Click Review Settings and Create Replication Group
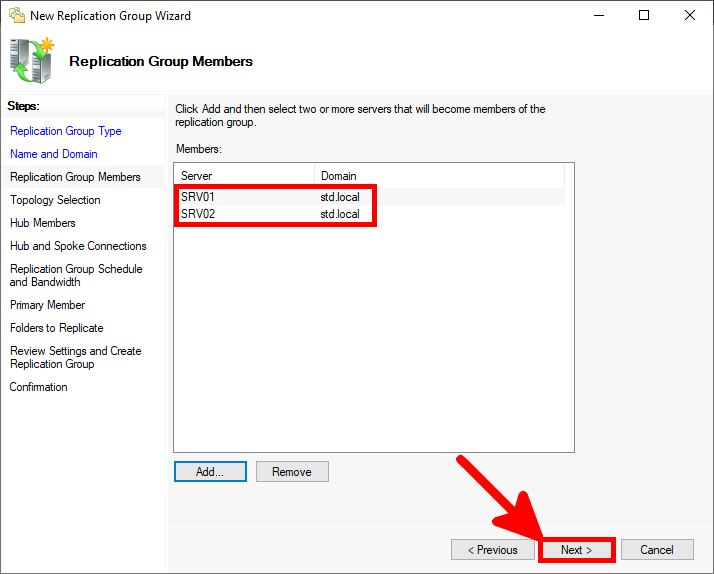The width and height of the screenshot is (714, 574). pyautogui.click(x=76, y=357)
